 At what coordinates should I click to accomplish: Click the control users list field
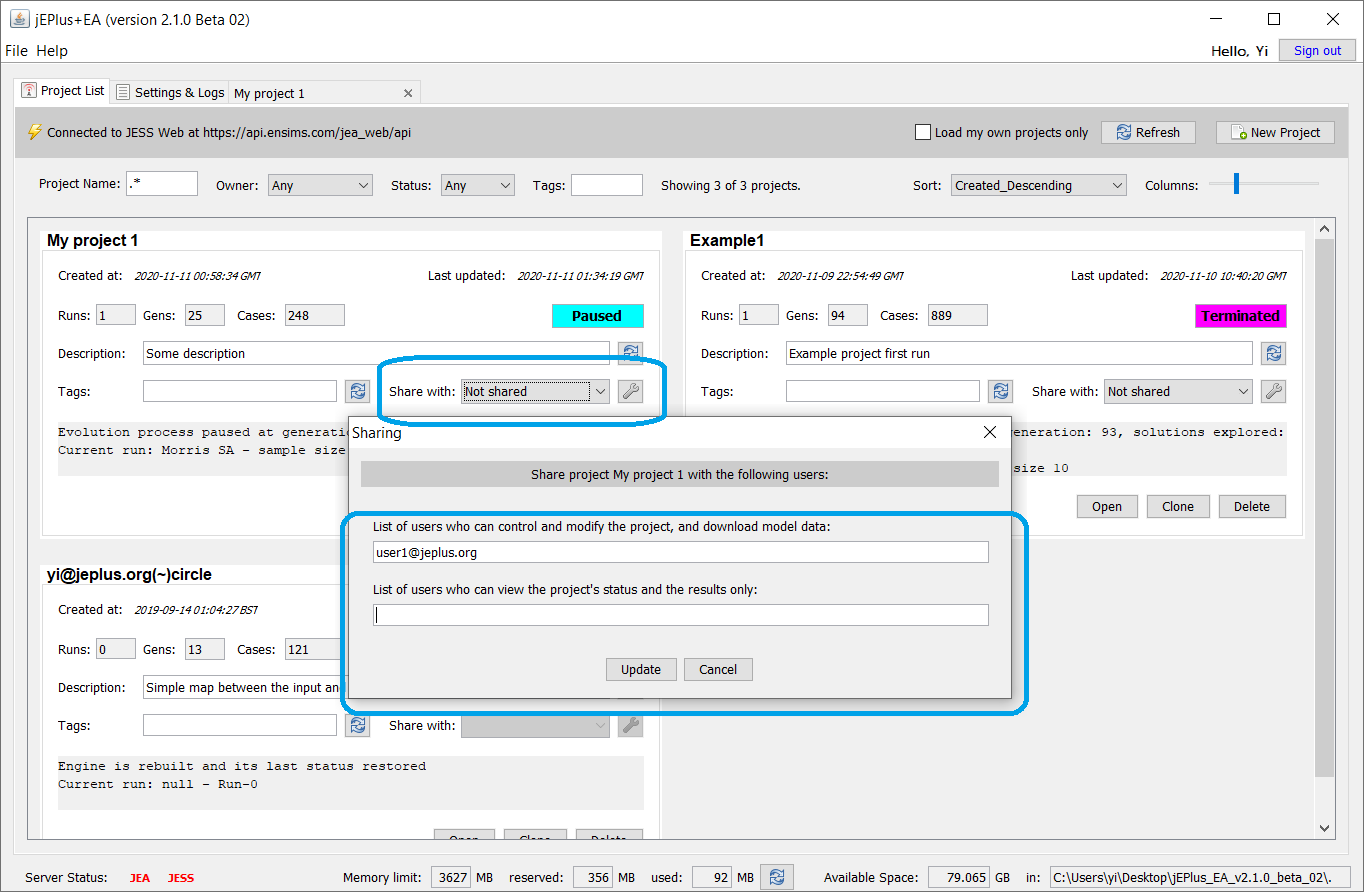(681, 552)
